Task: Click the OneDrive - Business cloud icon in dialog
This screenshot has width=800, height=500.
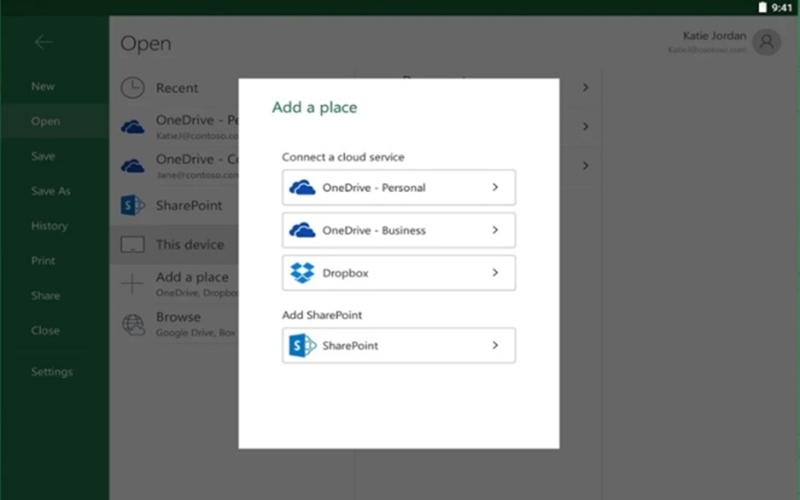Action: click(x=302, y=230)
